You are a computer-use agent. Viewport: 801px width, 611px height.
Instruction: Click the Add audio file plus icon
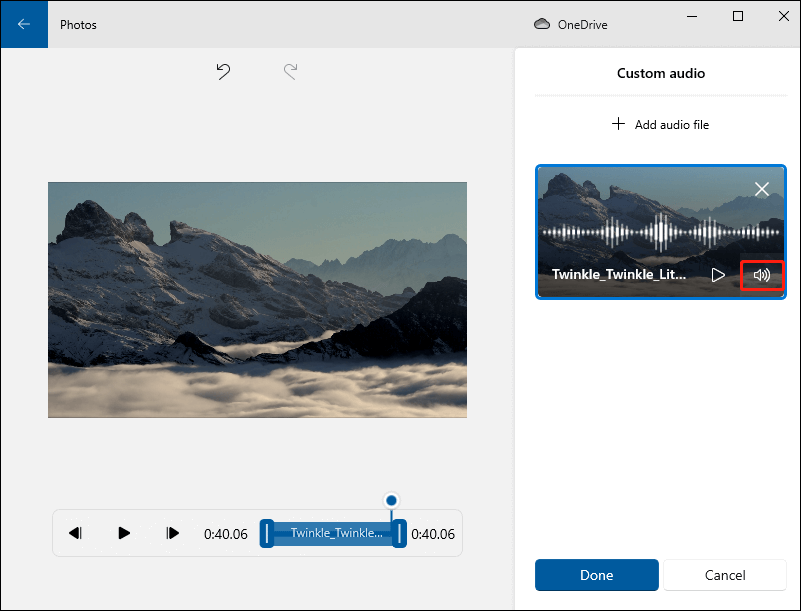point(618,124)
